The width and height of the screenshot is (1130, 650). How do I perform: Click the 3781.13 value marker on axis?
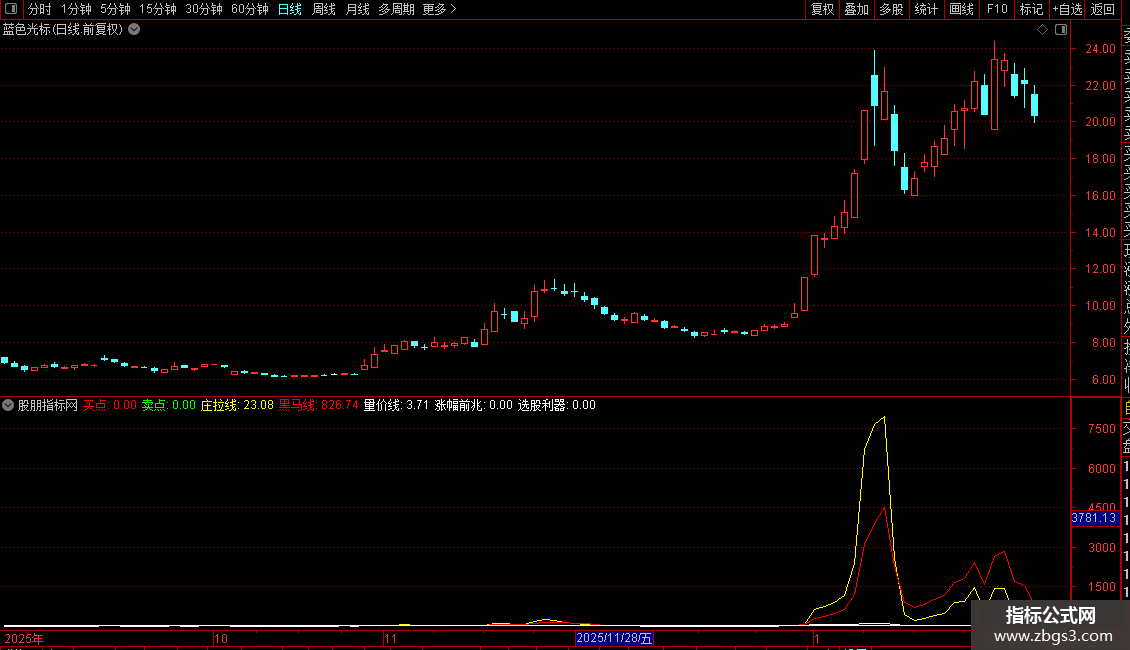[1094, 518]
